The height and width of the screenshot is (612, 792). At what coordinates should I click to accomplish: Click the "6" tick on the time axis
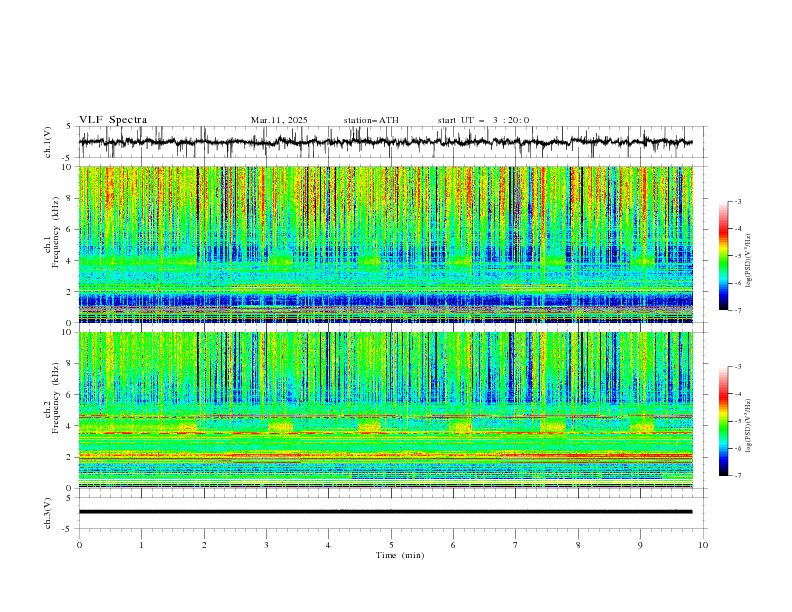click(453, 545)
